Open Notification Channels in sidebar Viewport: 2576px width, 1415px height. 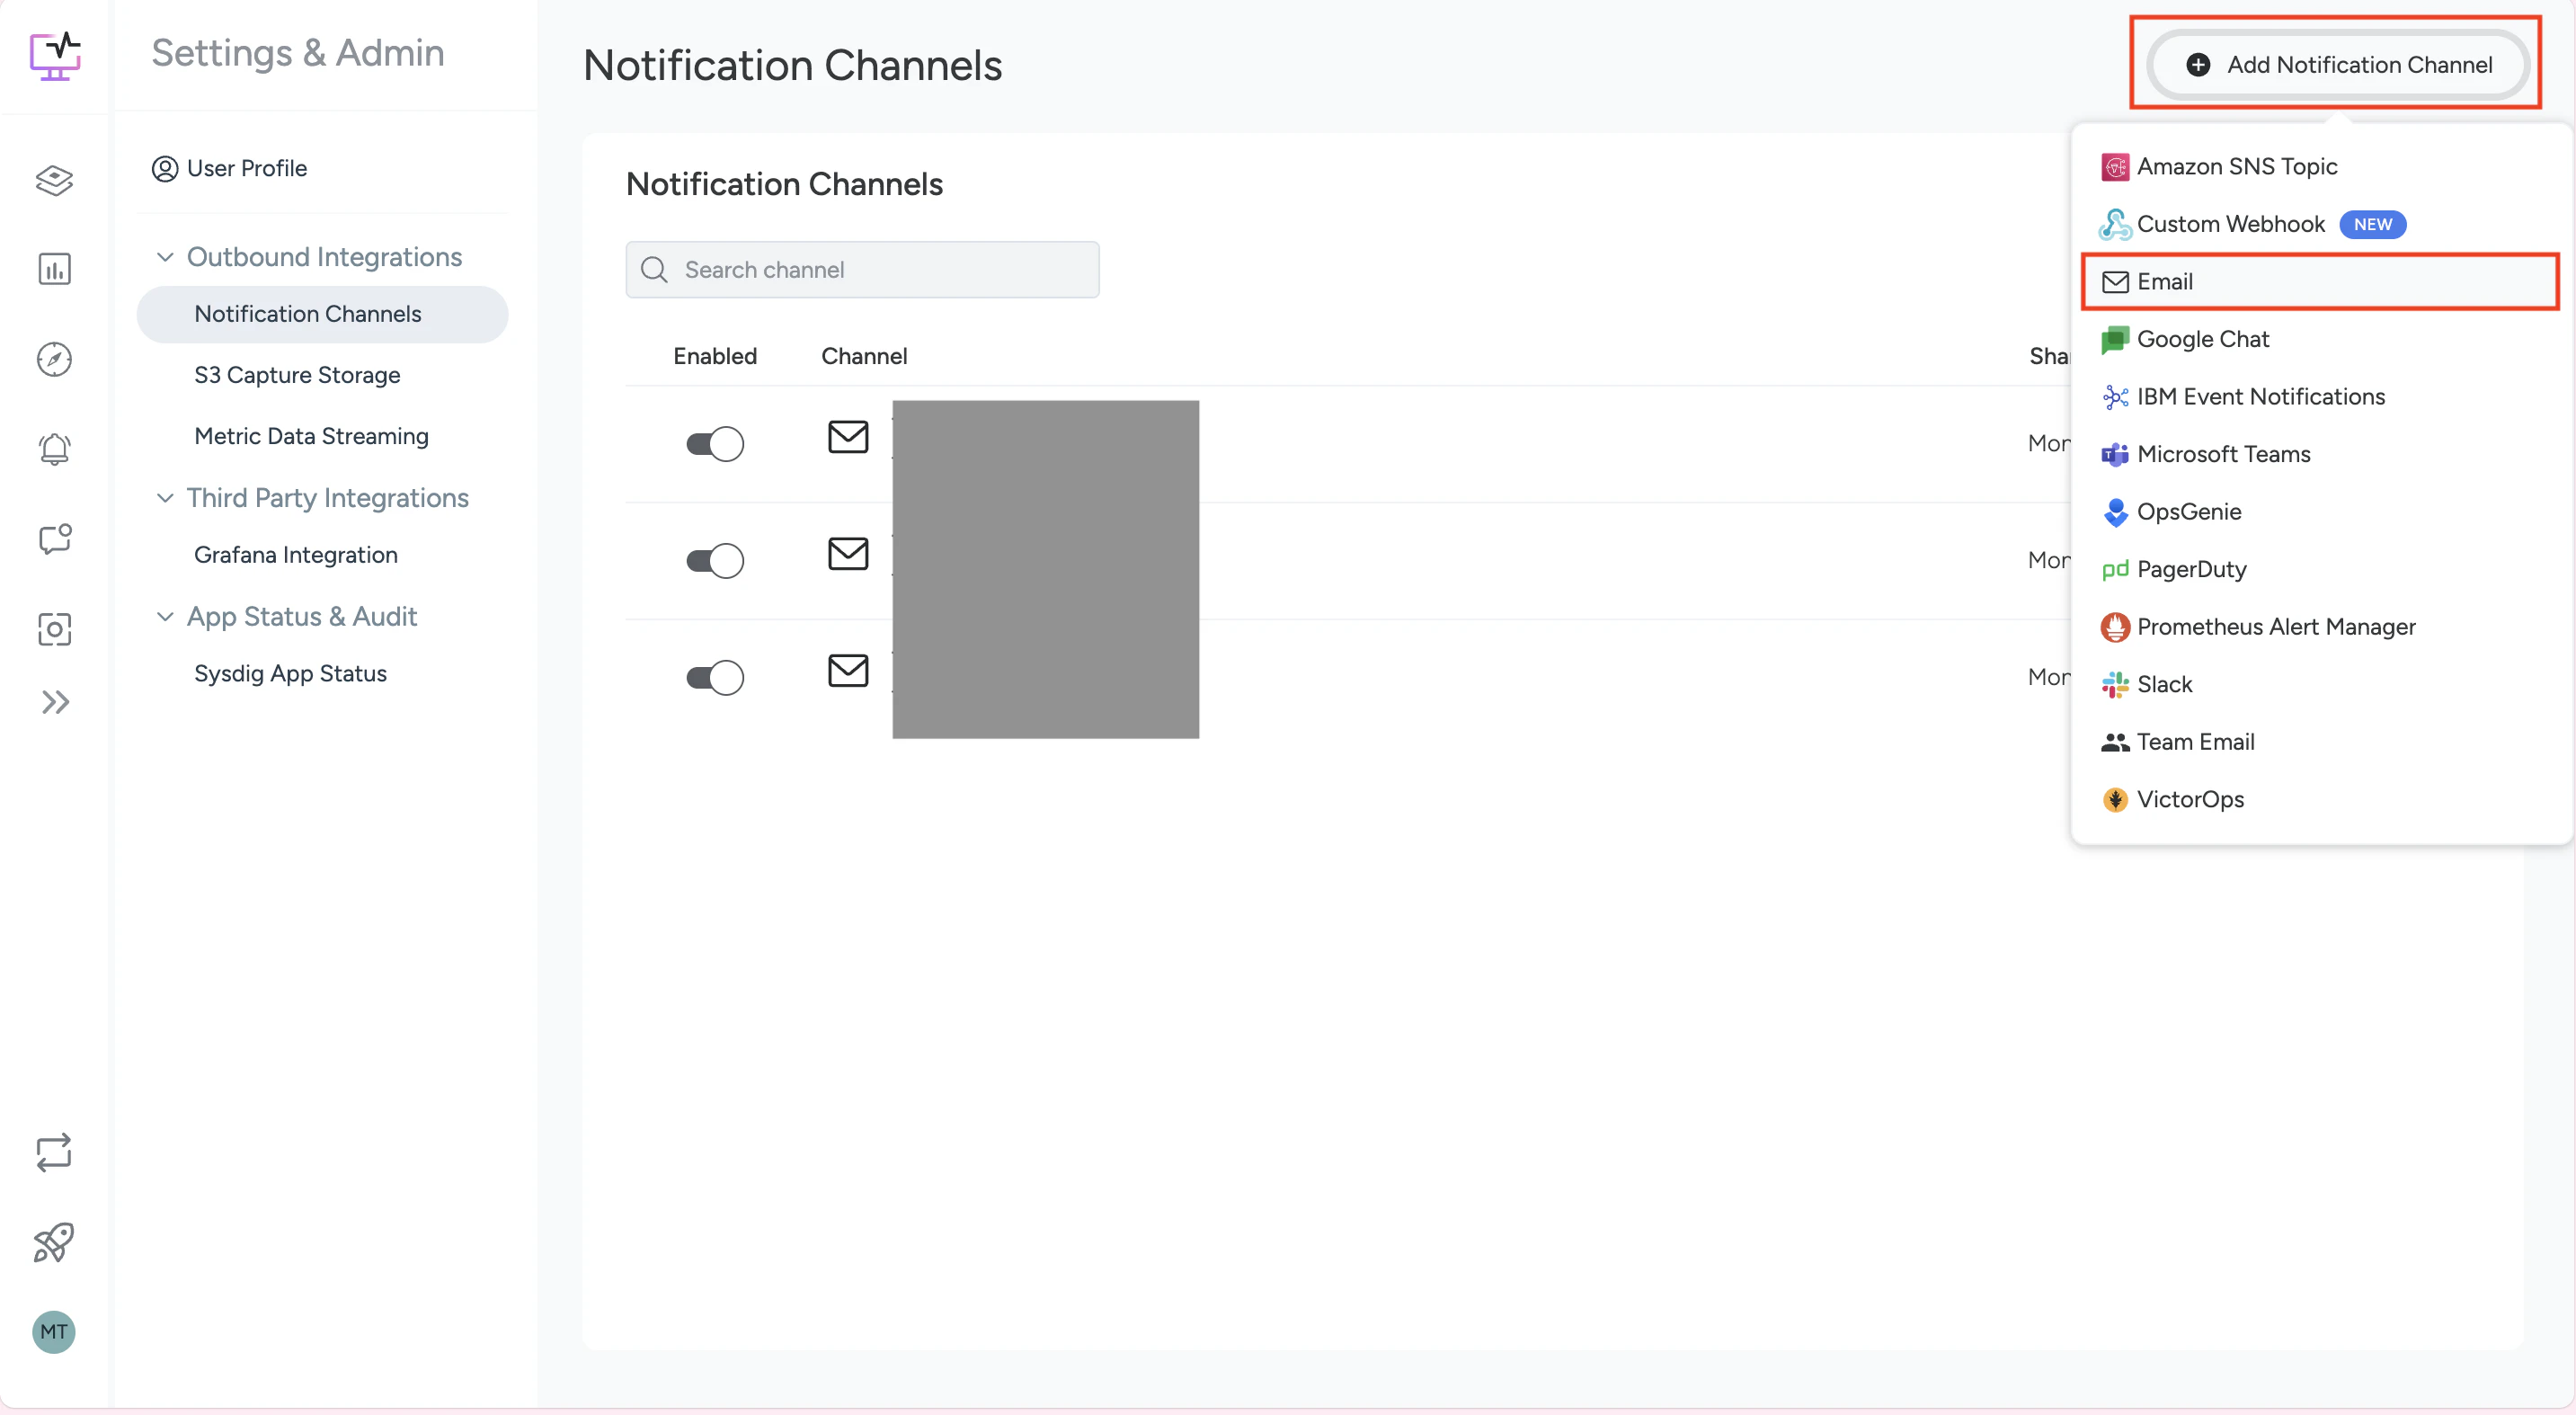coord(322,314)
